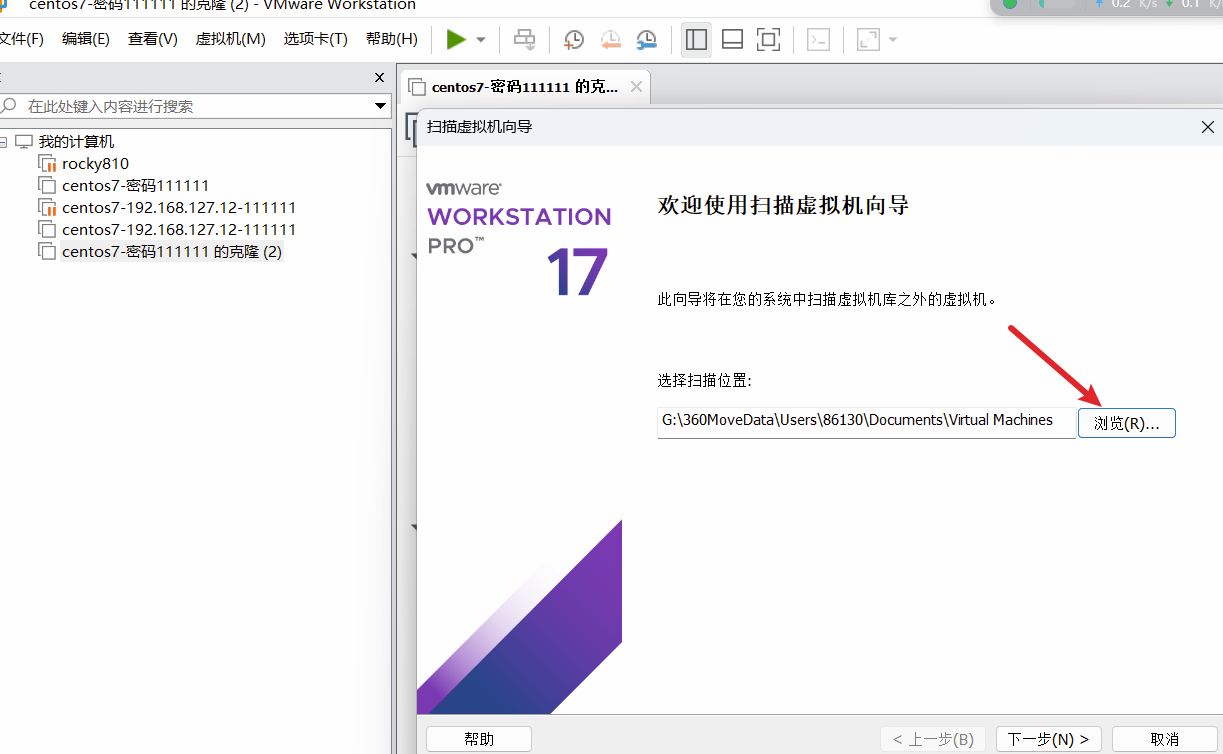Close the centos7-密码111111 的克... tab

click(x=636, y=87)
